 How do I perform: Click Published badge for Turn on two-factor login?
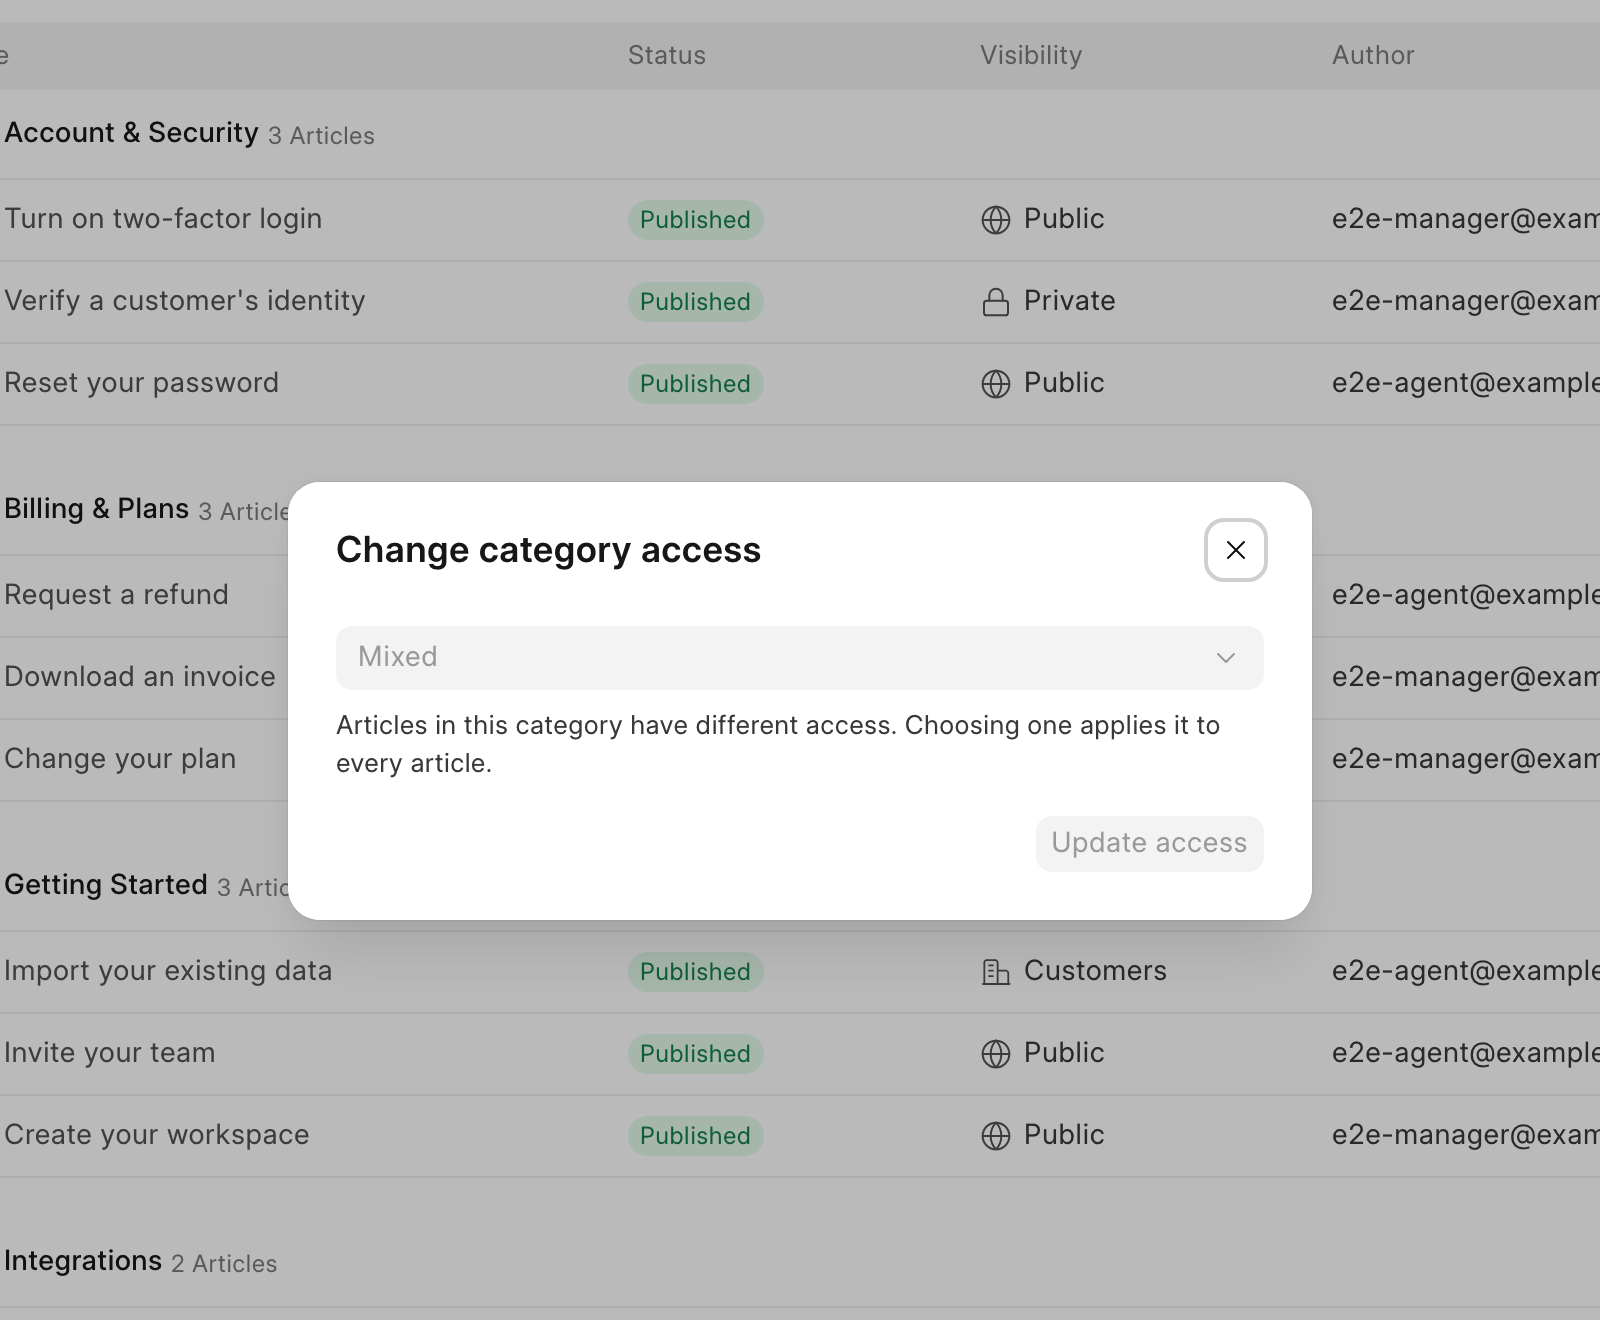(696, 220)
